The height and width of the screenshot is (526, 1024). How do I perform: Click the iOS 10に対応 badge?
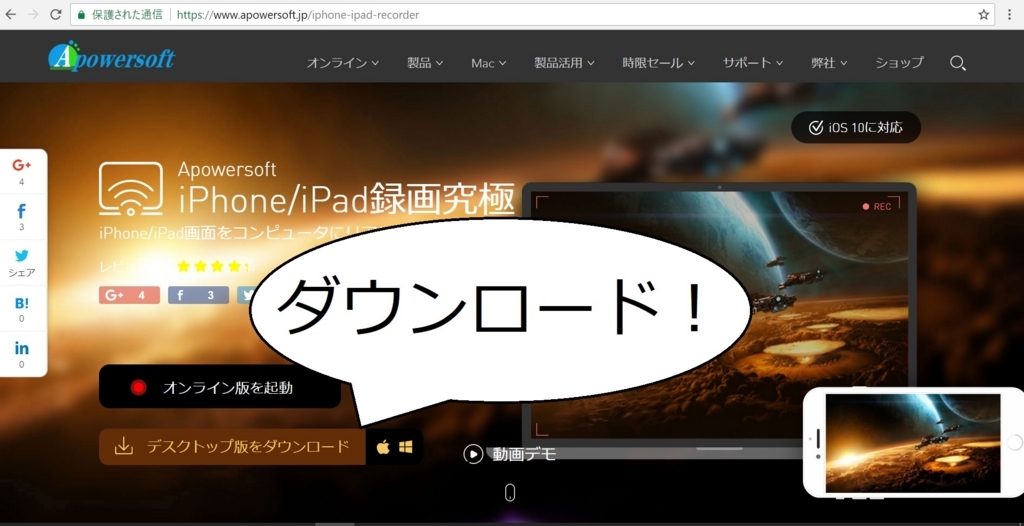point(856,127)
